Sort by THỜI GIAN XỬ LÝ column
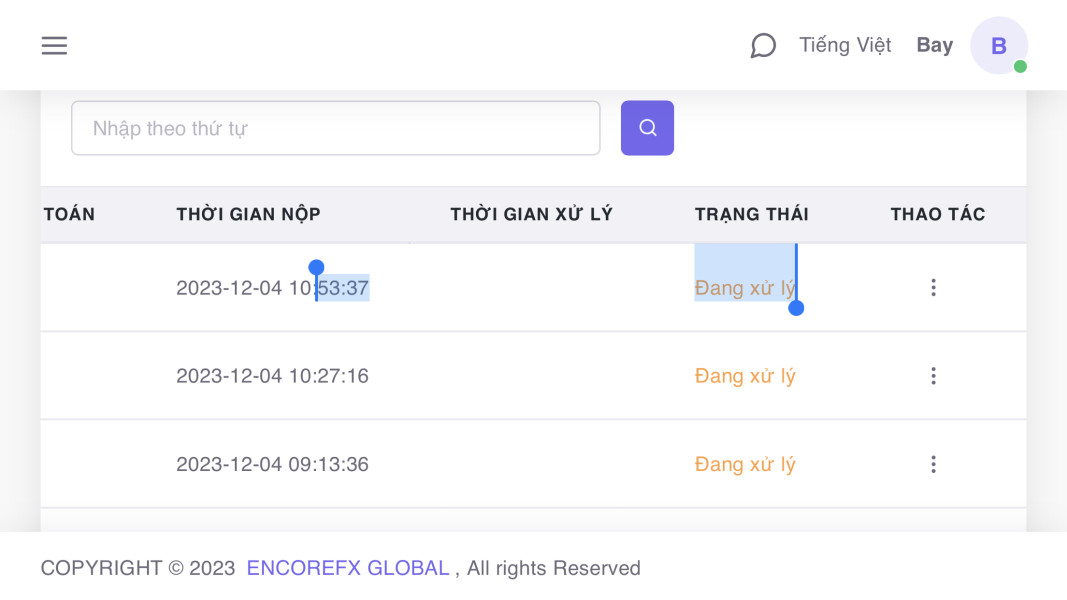 [531, 214]
